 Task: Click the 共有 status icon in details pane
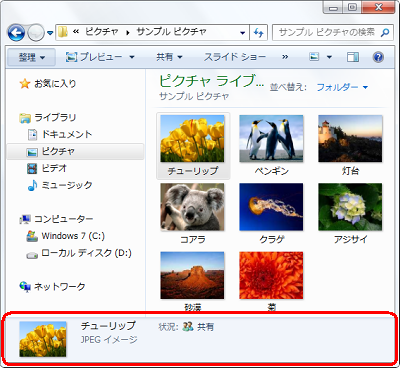point(188,326)
